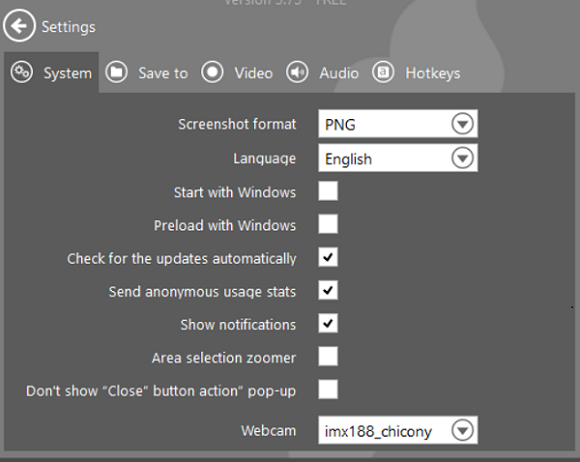The image size is (580, 462).
Task: Click the Start with Windows label
Action: click(235, 192)
